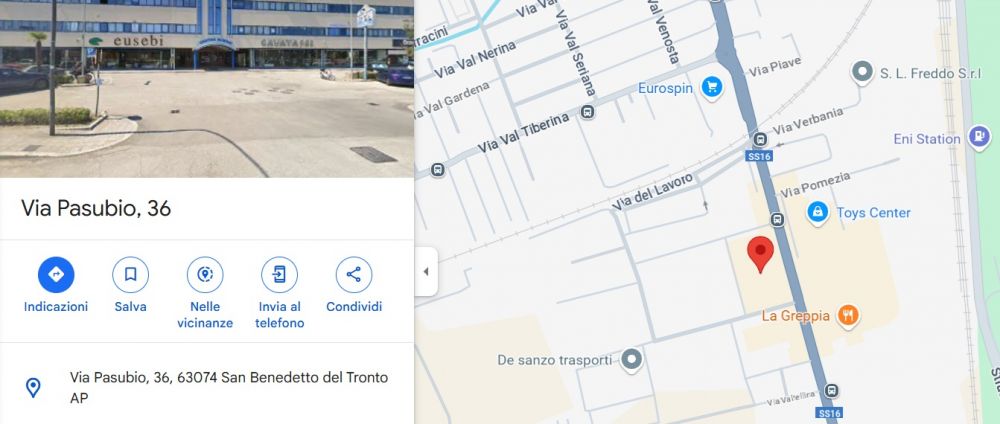
Task: Open the Eurospin shopping cart marker
Action: pos(712,87)
